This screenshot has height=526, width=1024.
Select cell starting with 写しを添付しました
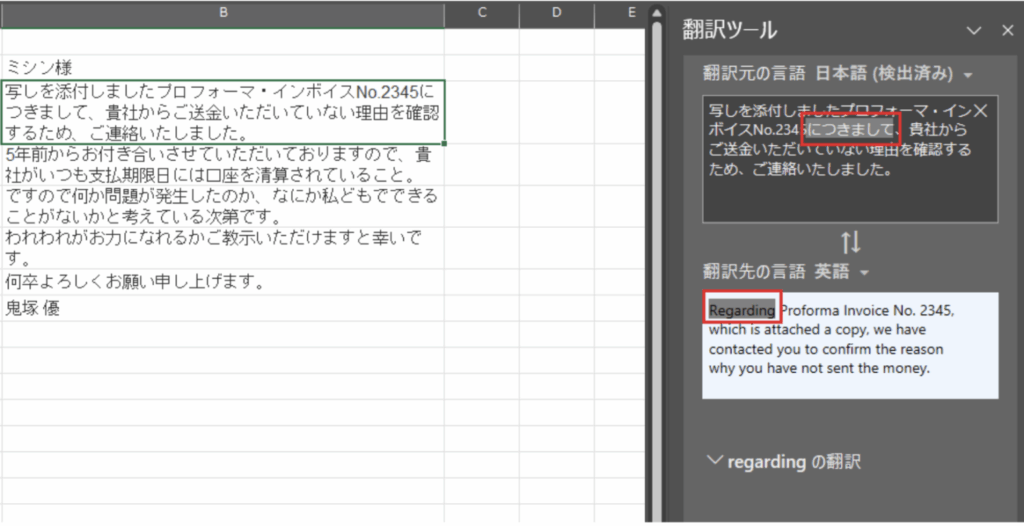(223, 112)
